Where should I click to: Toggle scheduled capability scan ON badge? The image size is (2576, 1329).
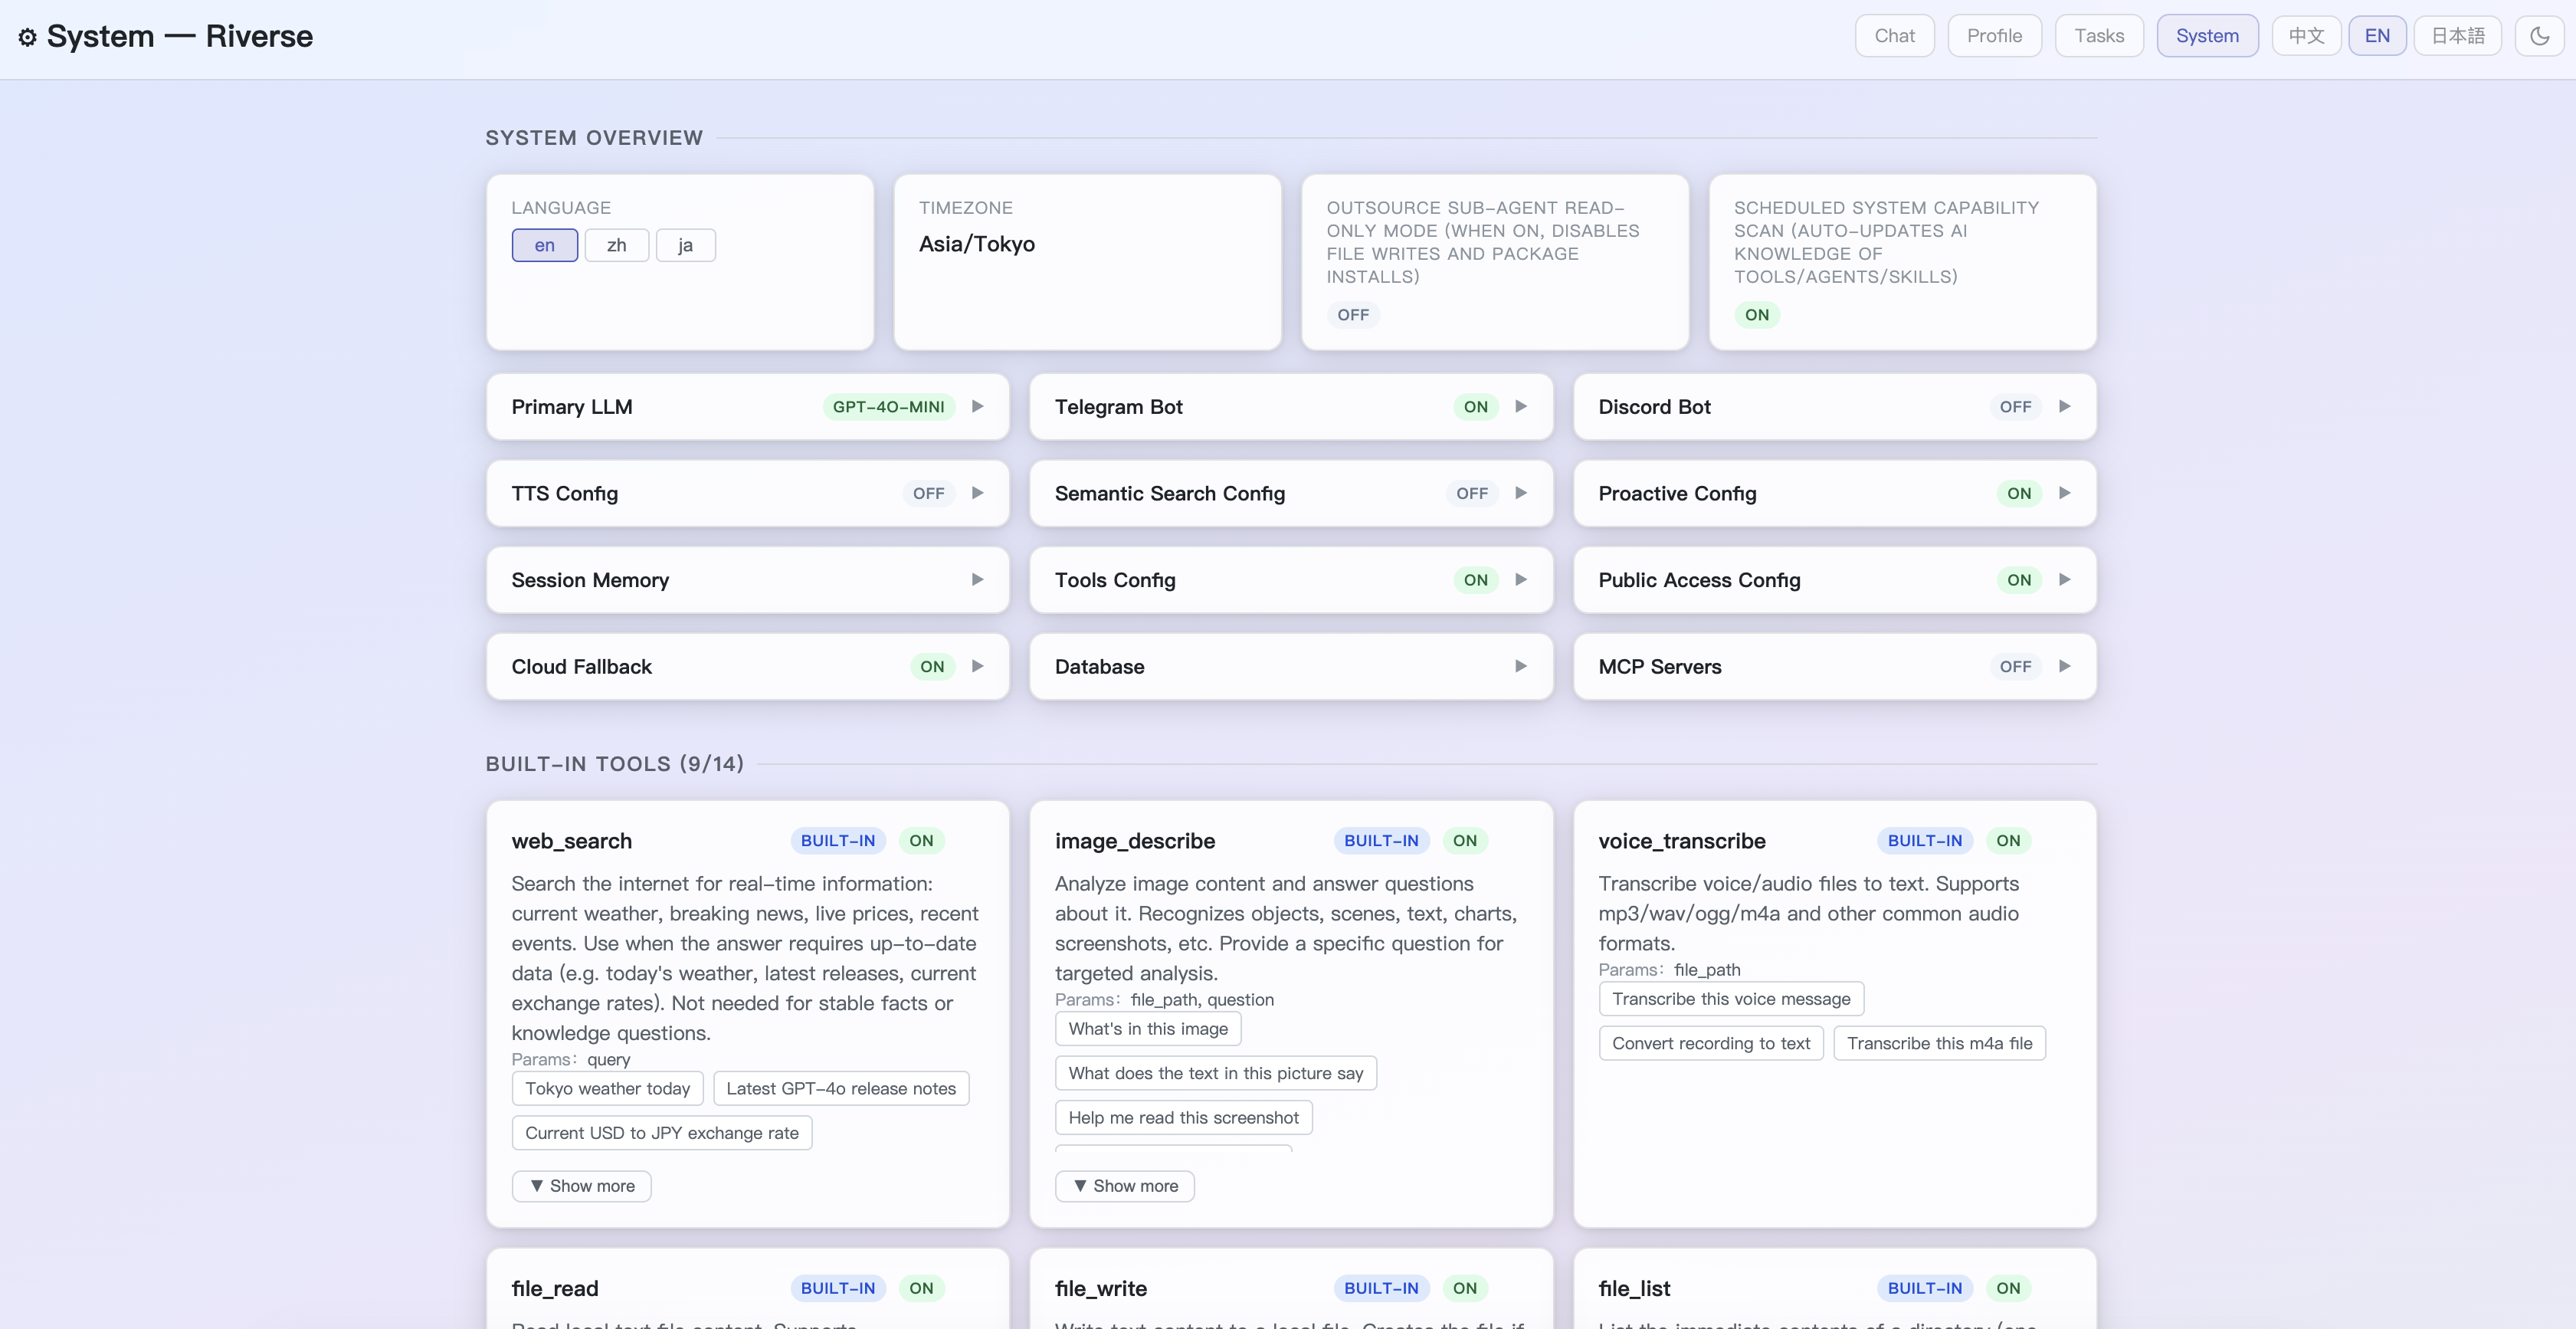point(1756,315)
